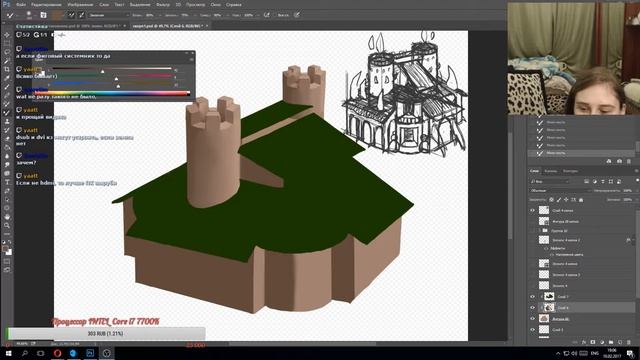Toggle the Эффекты visibility eye
The width and height of the screenshot is (640, 360).
546,248
